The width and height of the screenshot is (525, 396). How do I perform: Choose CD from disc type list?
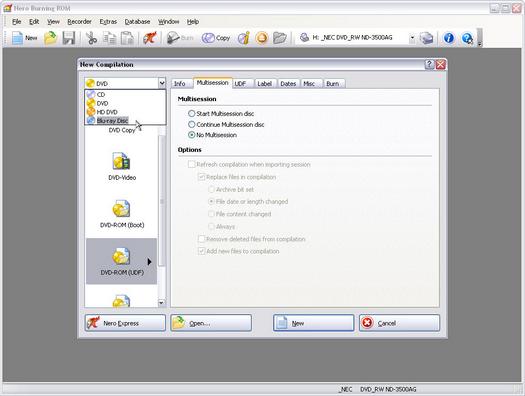[125, 95]
